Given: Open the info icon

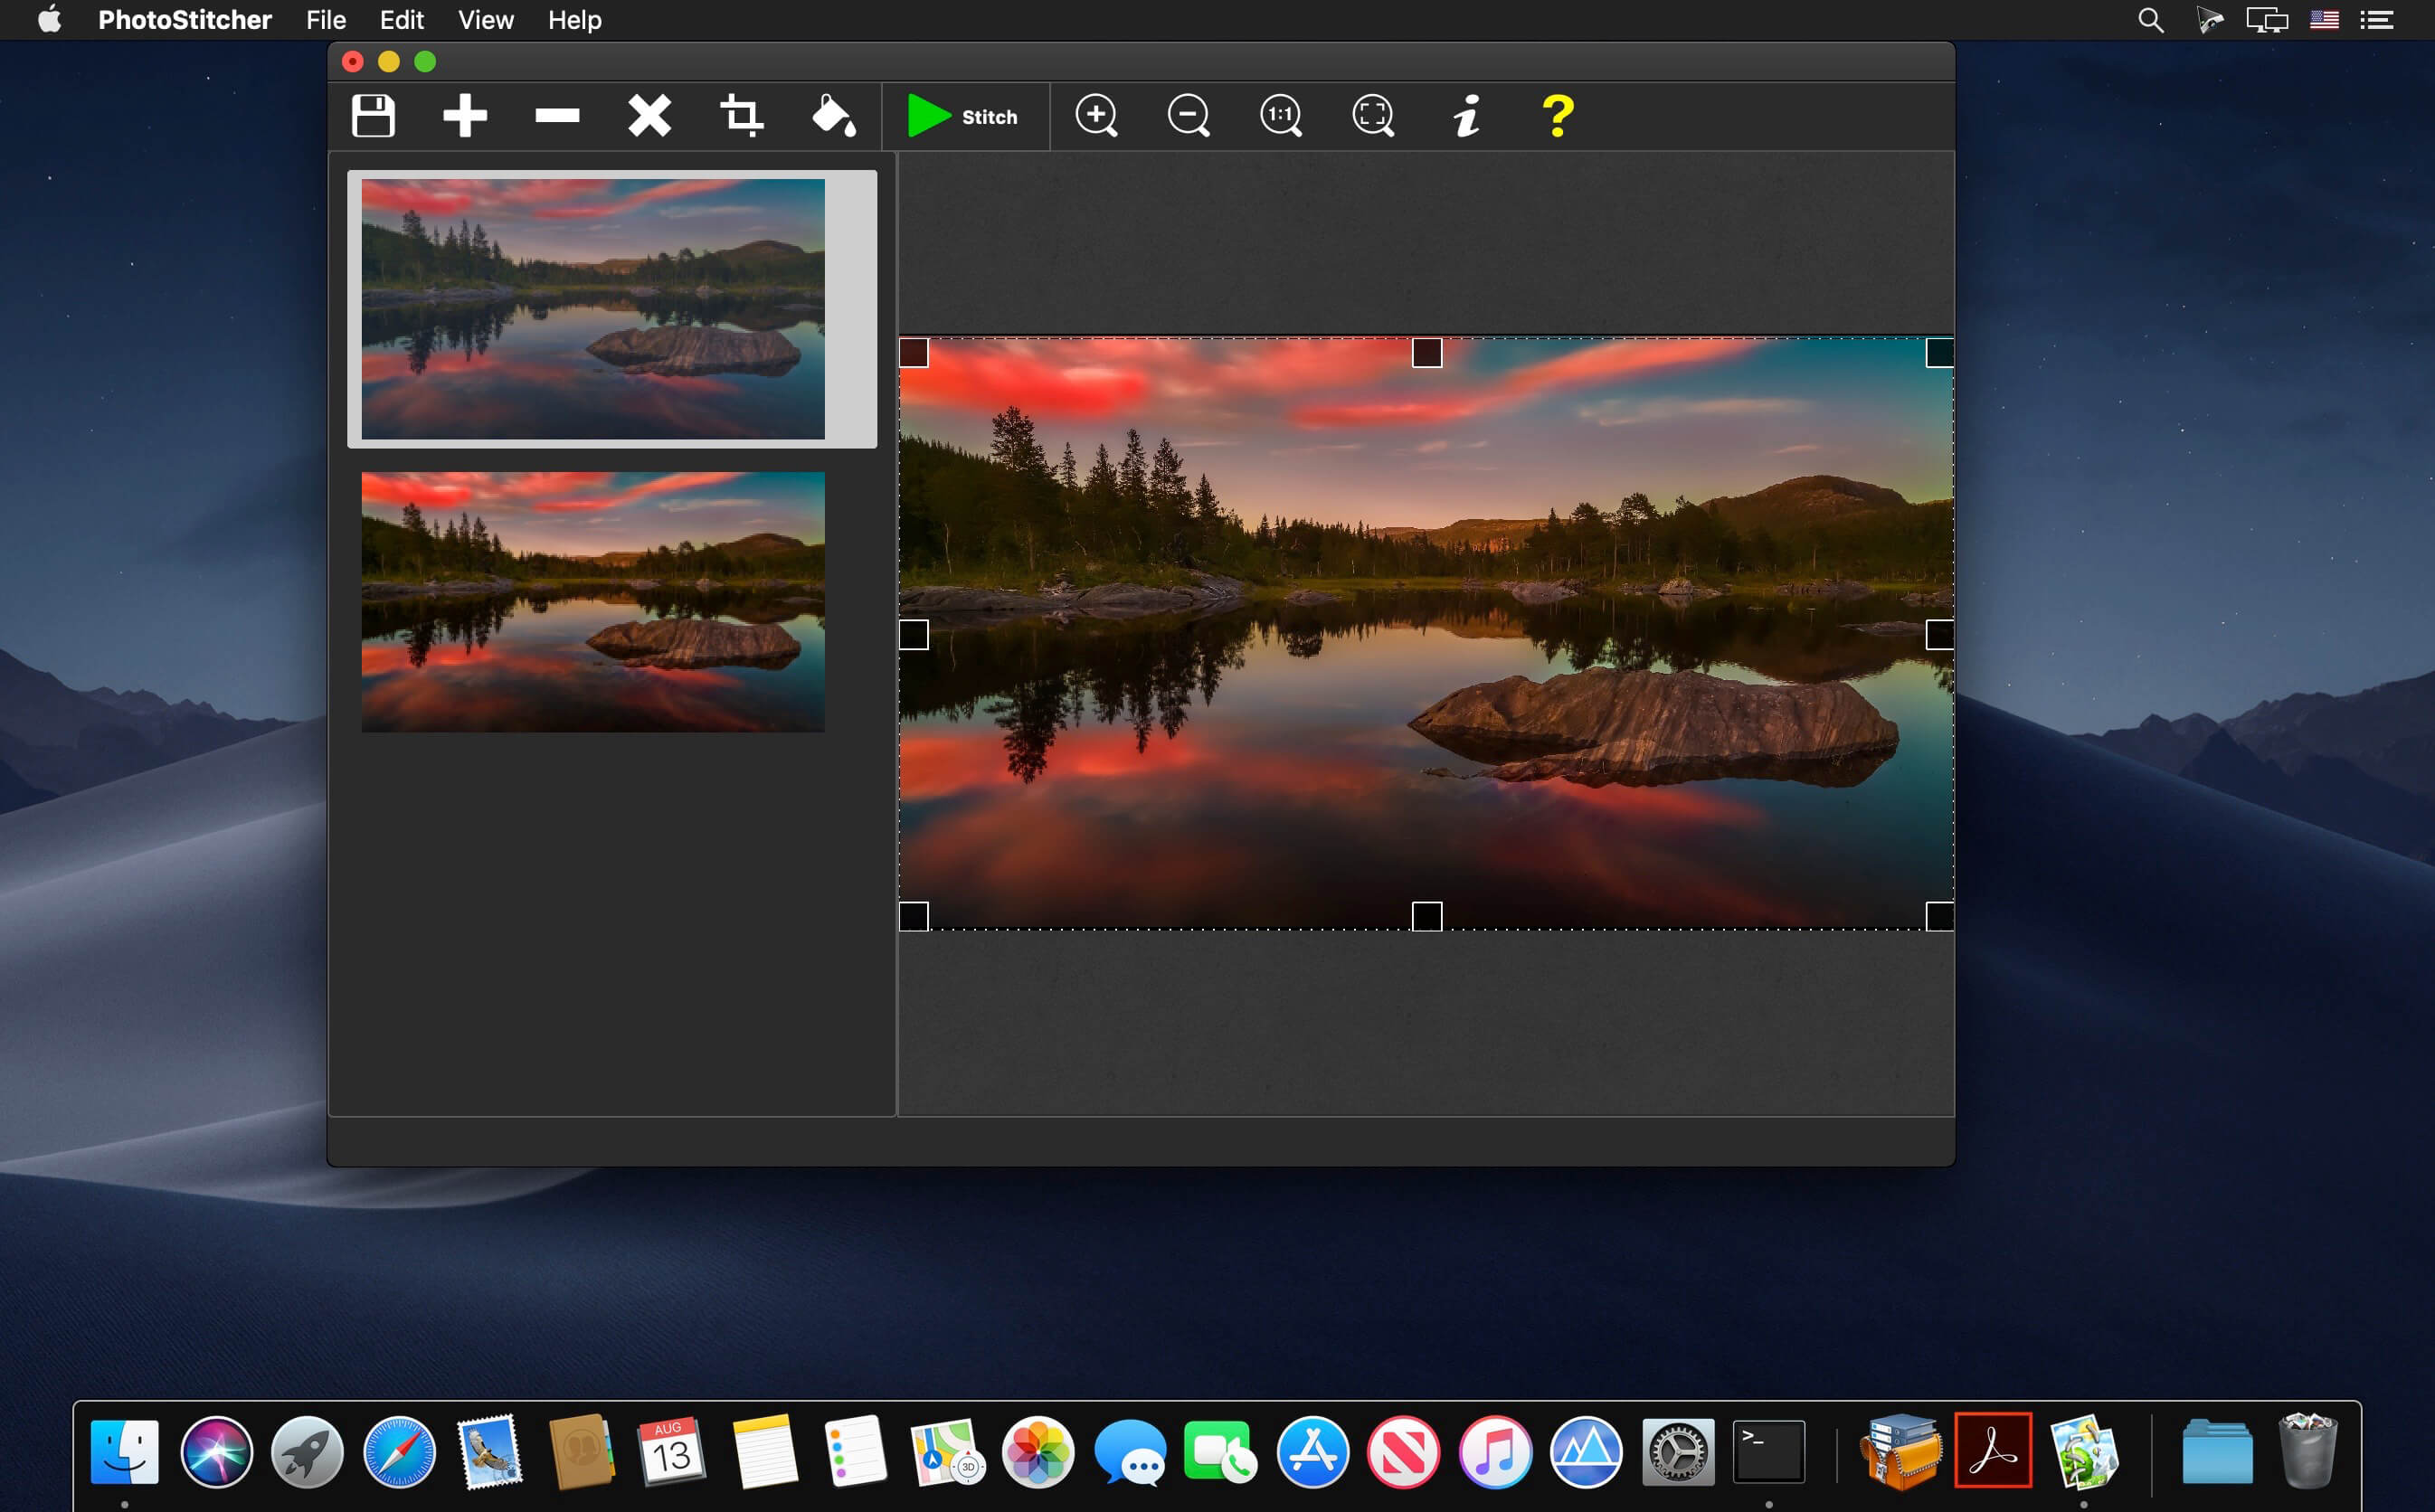Looking at the screenshot, I should pos(1466,116).
